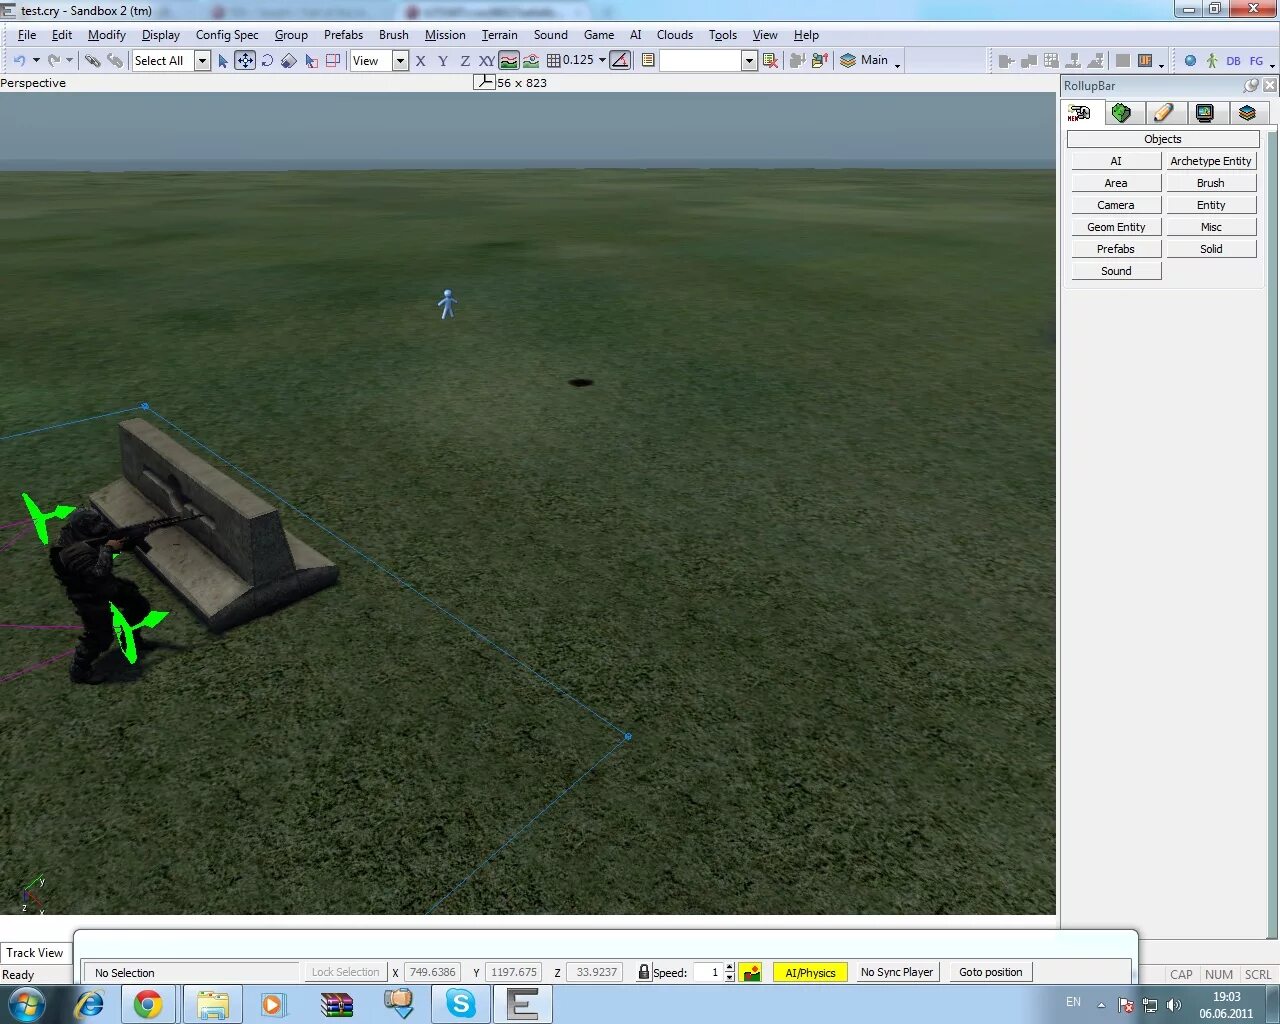1280x1024 pixels.
Task: Select the arrow Select tool
Action: [x=223, y=61]
